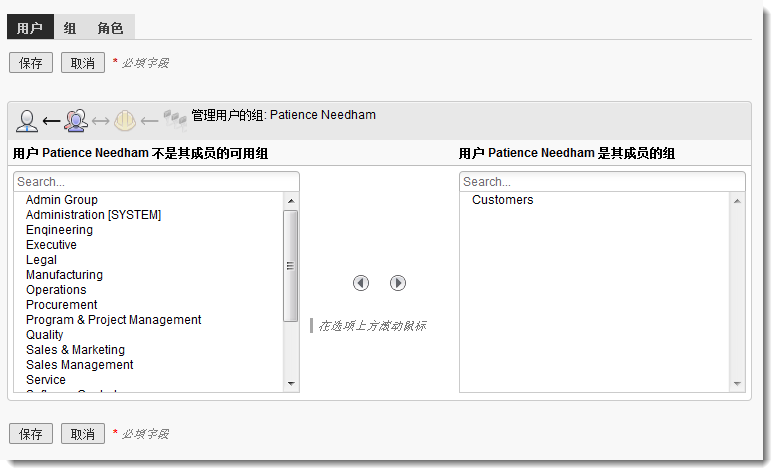Click the bottom 取消 button
Viewport: 778px width, 475px height.
(83, 434)
